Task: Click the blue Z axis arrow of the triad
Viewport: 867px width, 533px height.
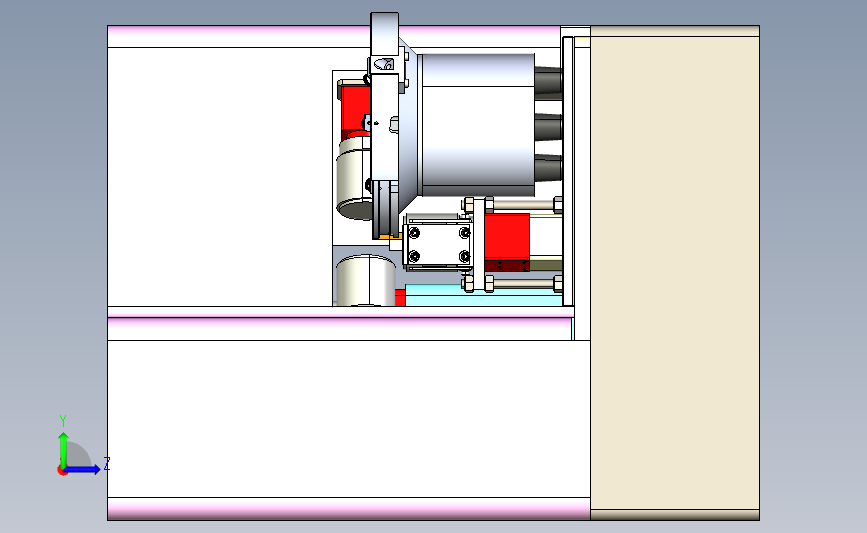Action: [83, 469]
